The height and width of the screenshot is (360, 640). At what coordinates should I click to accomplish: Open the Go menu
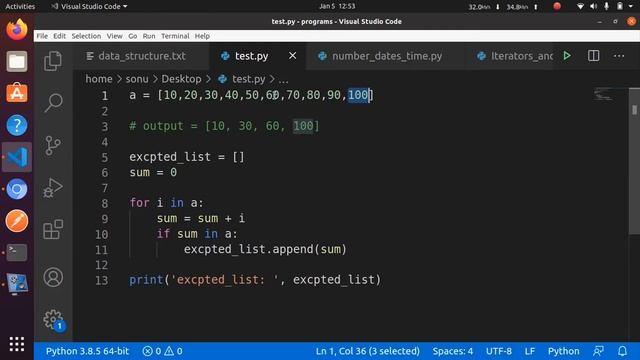tap(133, 36)
